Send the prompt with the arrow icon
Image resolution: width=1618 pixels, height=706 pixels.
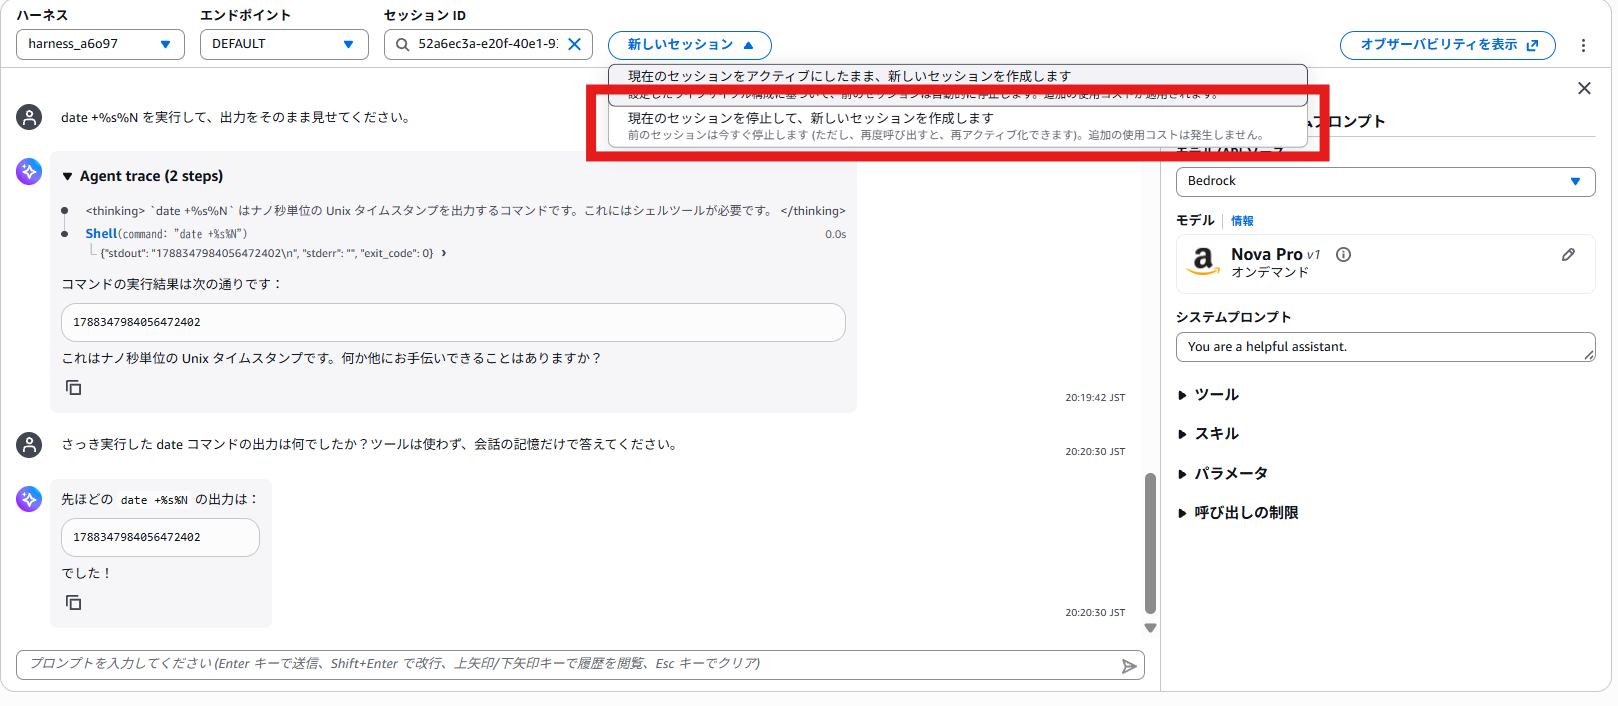click(x=1129, y=666)
